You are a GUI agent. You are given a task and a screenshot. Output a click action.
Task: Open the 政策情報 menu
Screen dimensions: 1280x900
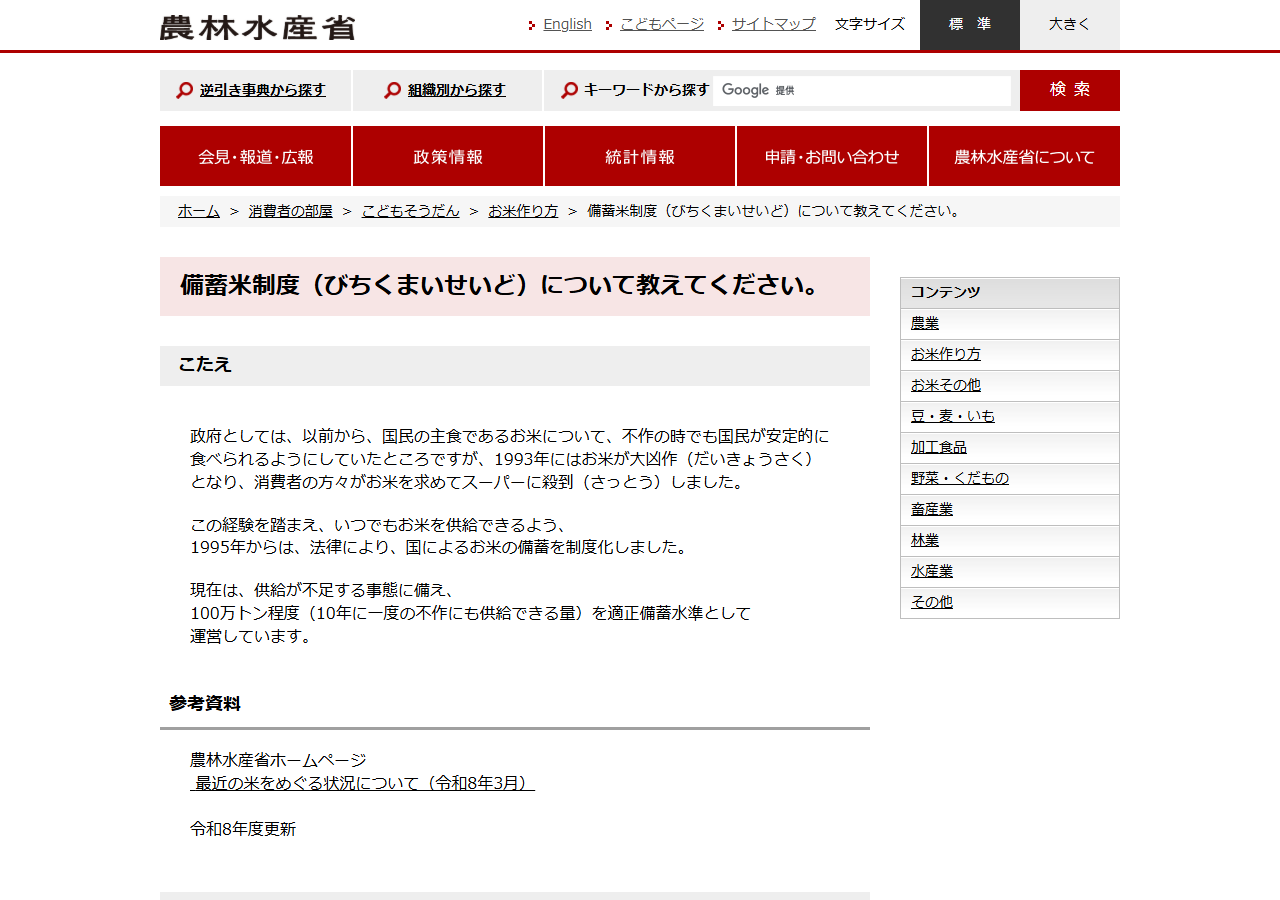click(x=448, y=156)
